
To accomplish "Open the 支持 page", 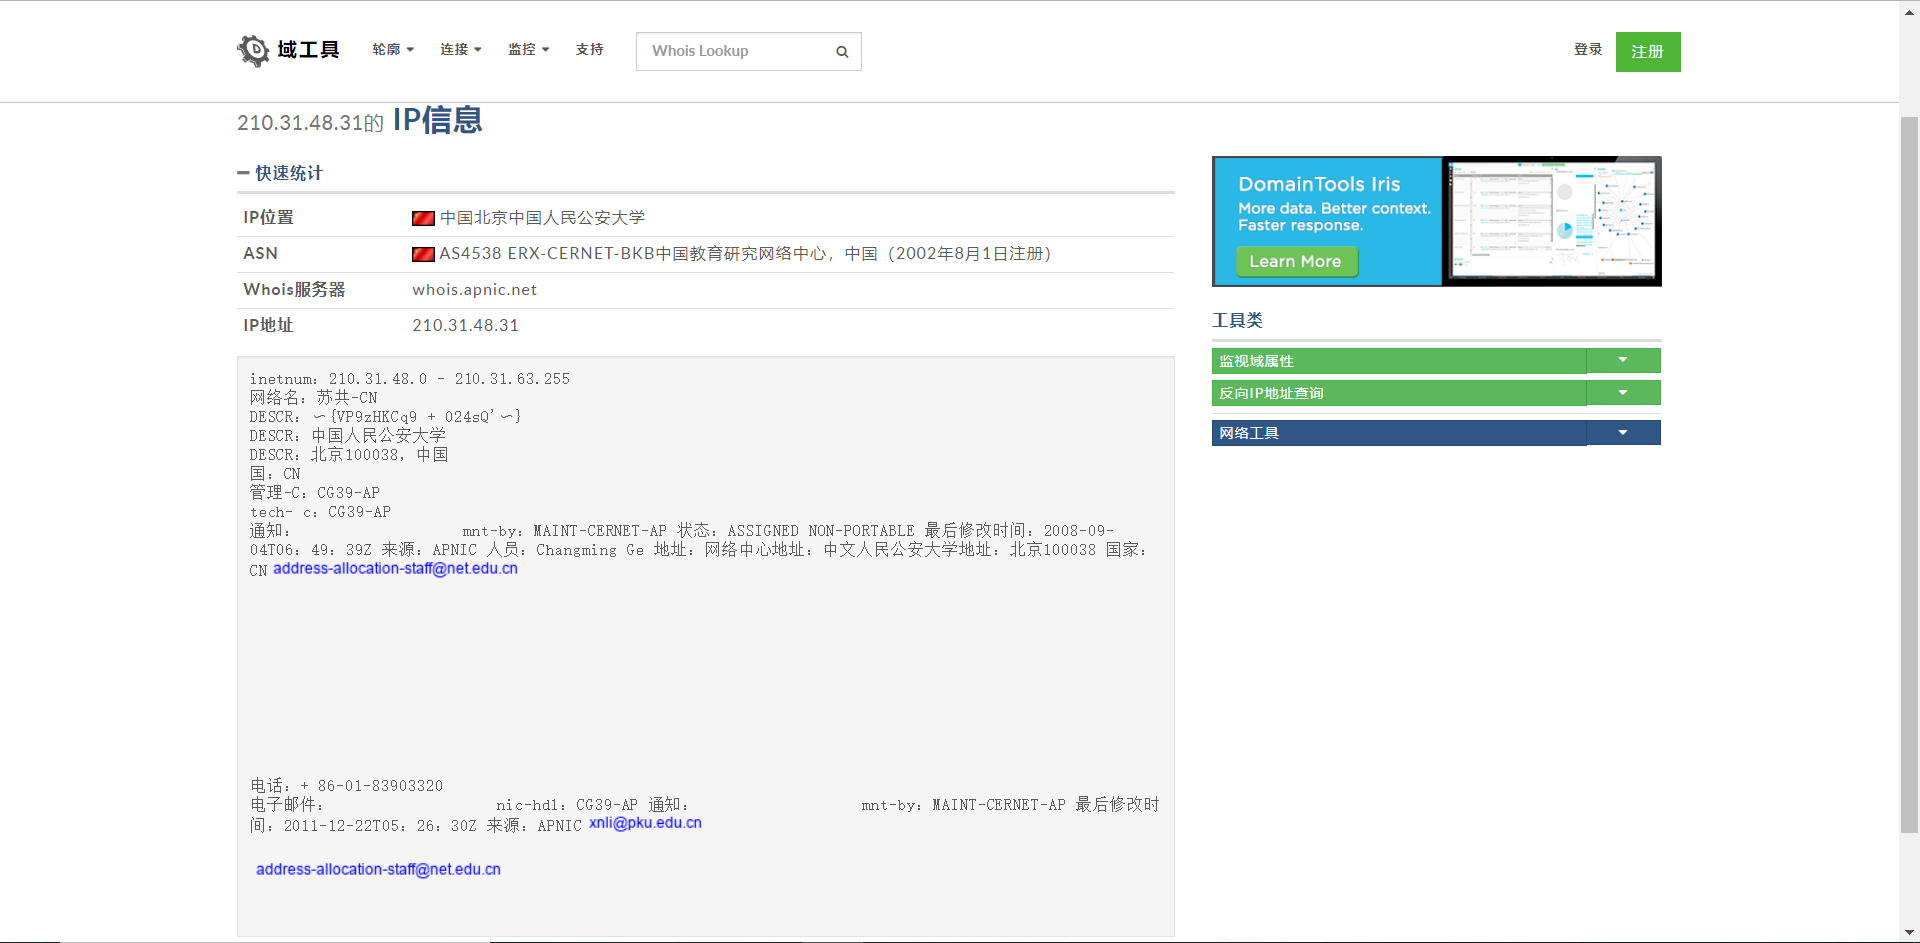I will [x=590, y=49].
